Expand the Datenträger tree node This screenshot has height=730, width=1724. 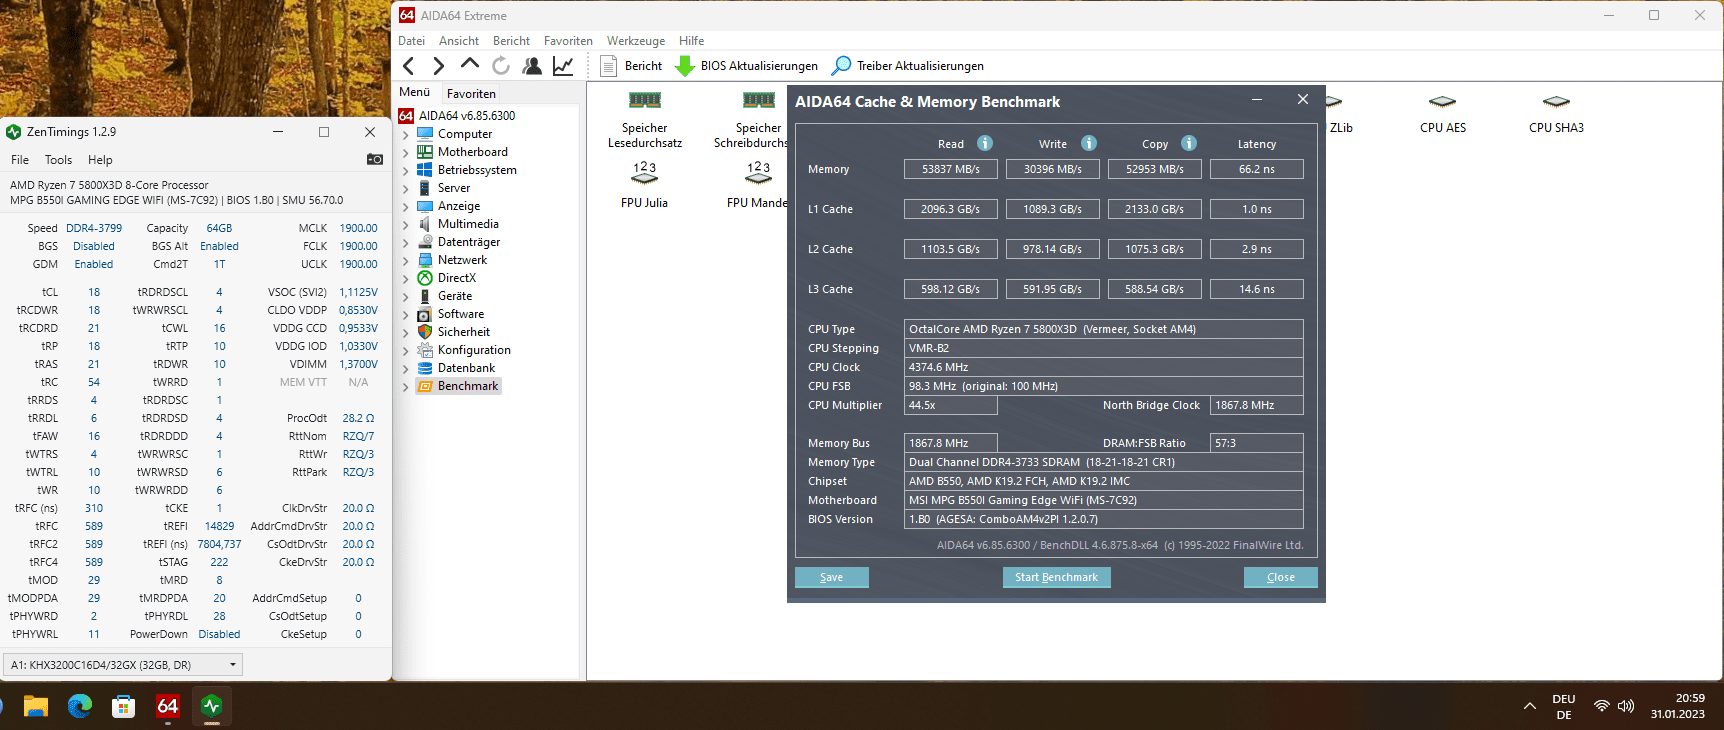[406, 242]
